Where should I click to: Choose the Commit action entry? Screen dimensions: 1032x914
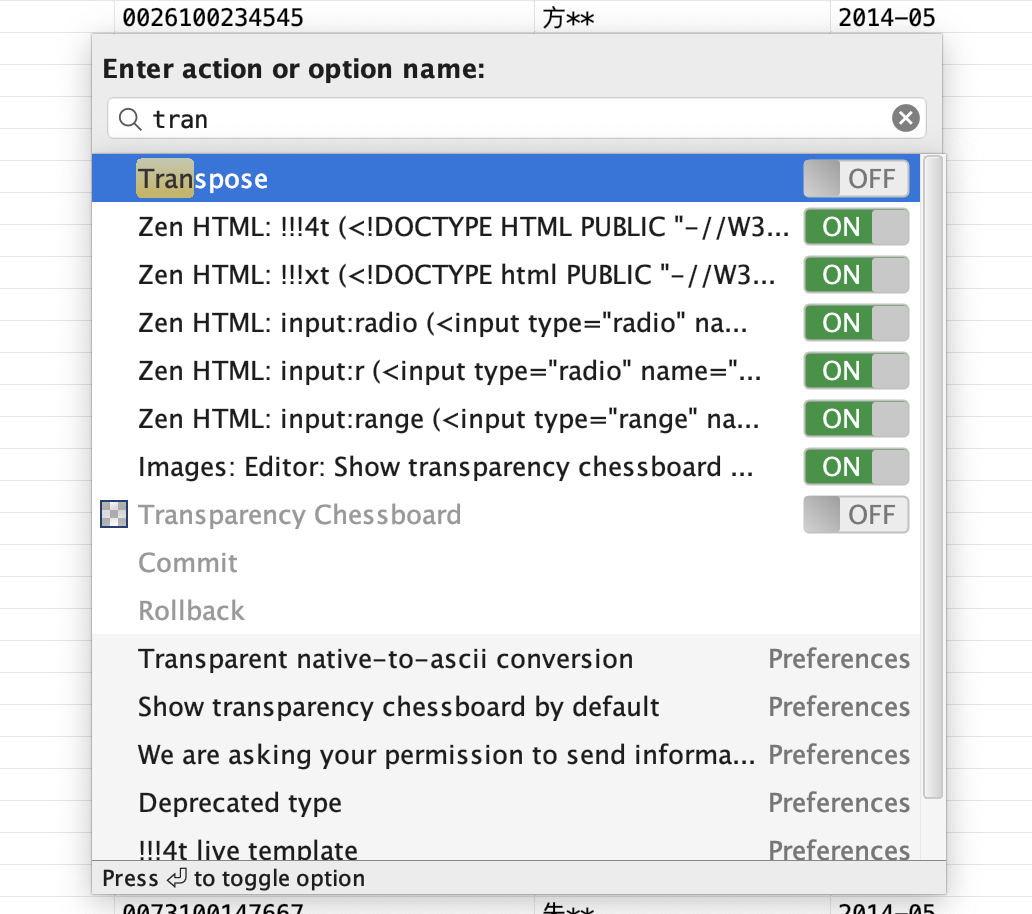coord(188,563)
